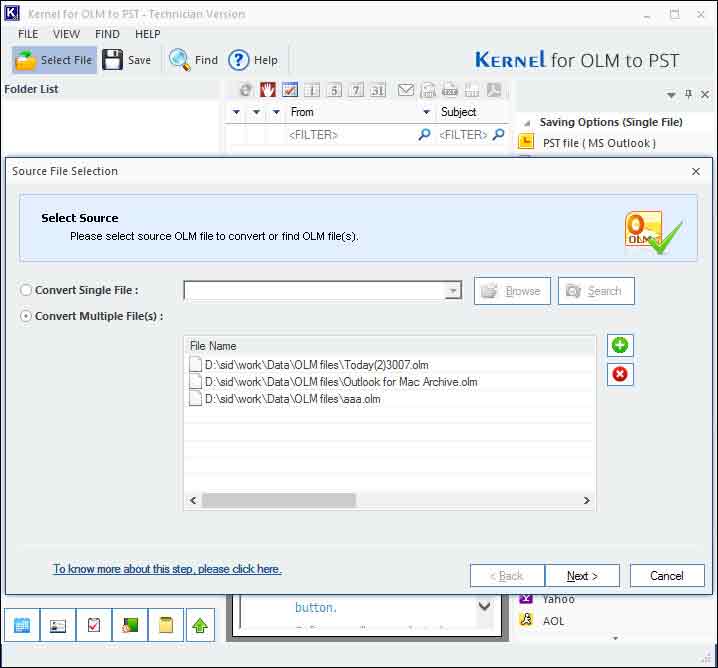Click the grayed-out icon right of the envelope
Viewport: 718px width, 668px height.
pyautogui.click(x=428, y=90)
